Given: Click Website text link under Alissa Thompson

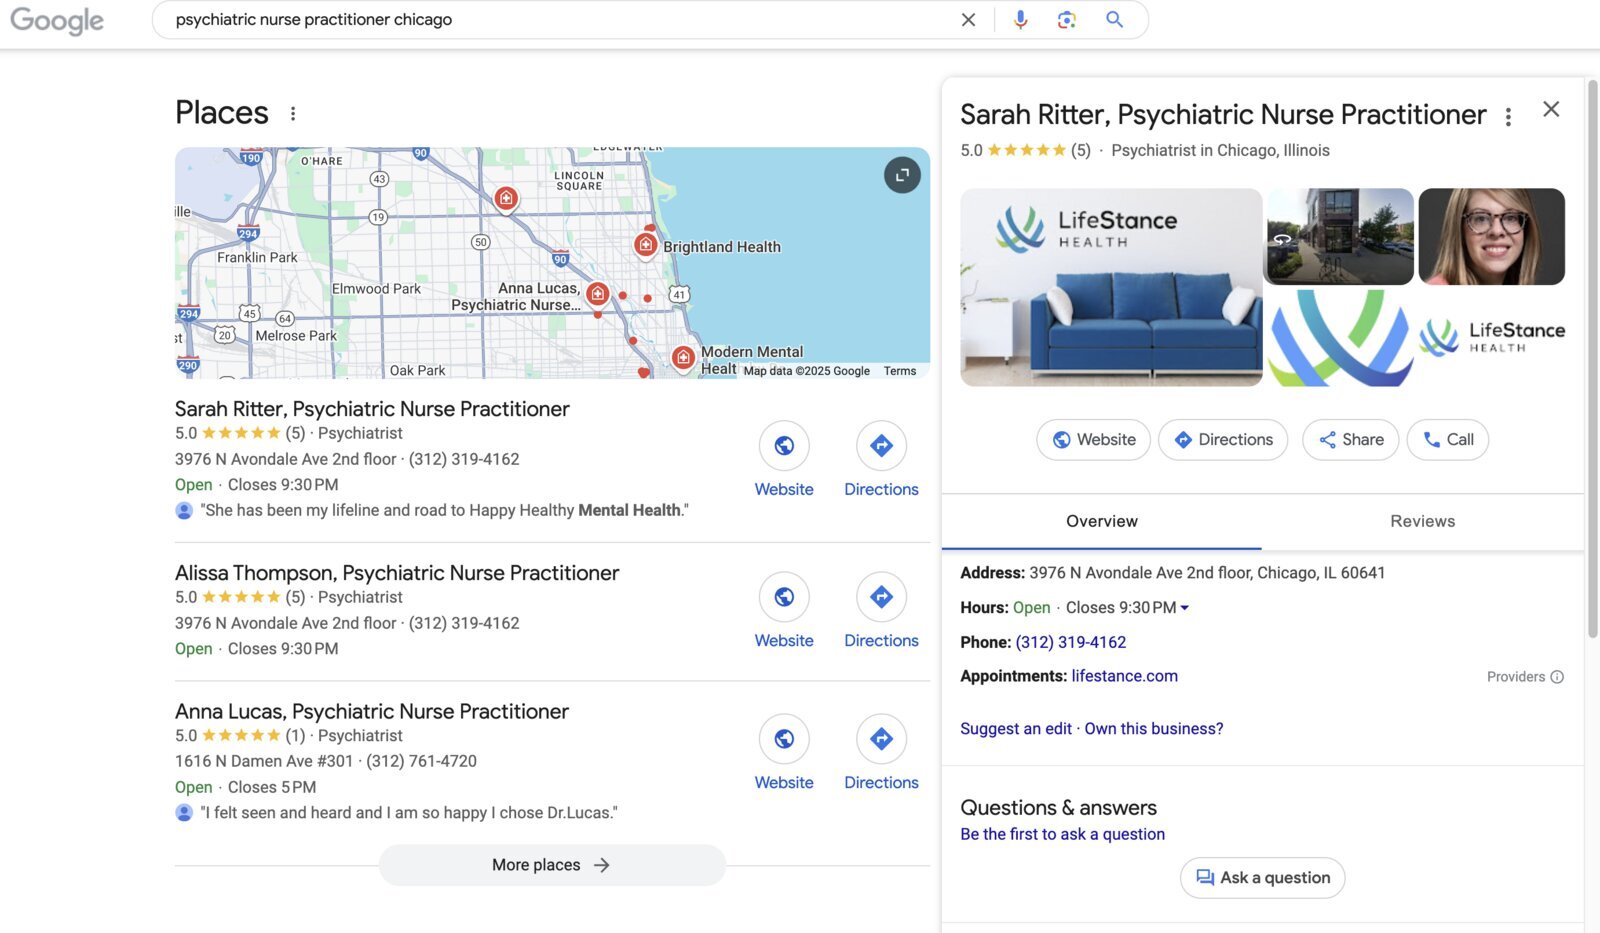Looking at the screenshot, I should click(x=784, y=640).
